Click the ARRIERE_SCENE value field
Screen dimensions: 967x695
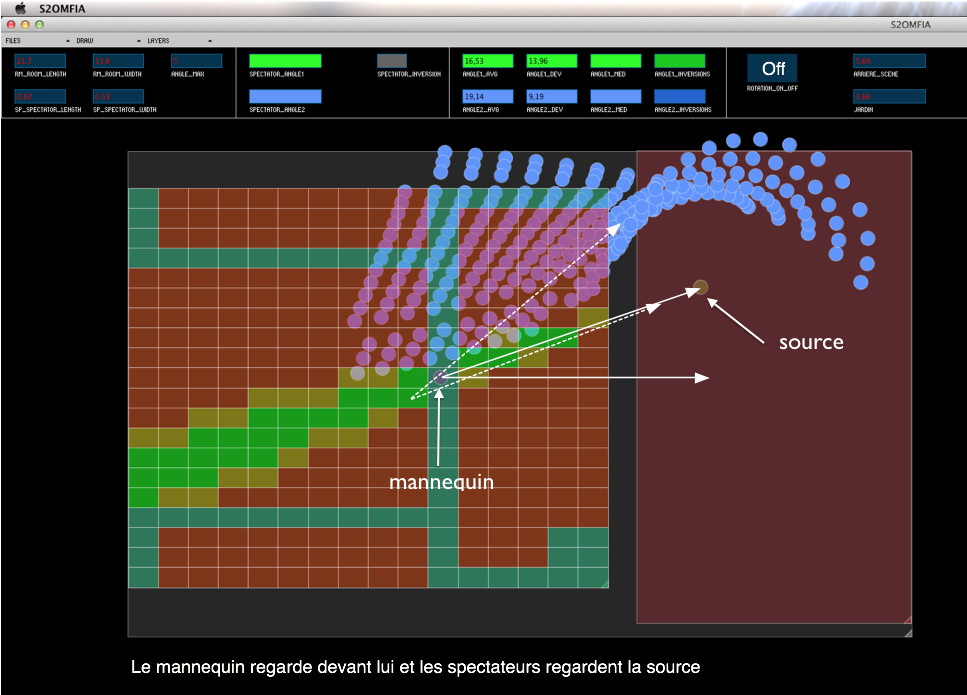[x=889, y=61]
